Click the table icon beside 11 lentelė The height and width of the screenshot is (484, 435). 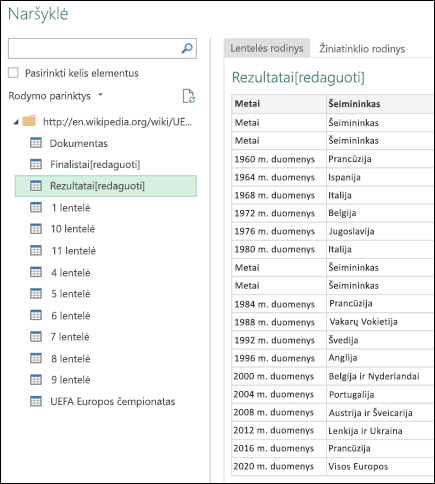36,251
